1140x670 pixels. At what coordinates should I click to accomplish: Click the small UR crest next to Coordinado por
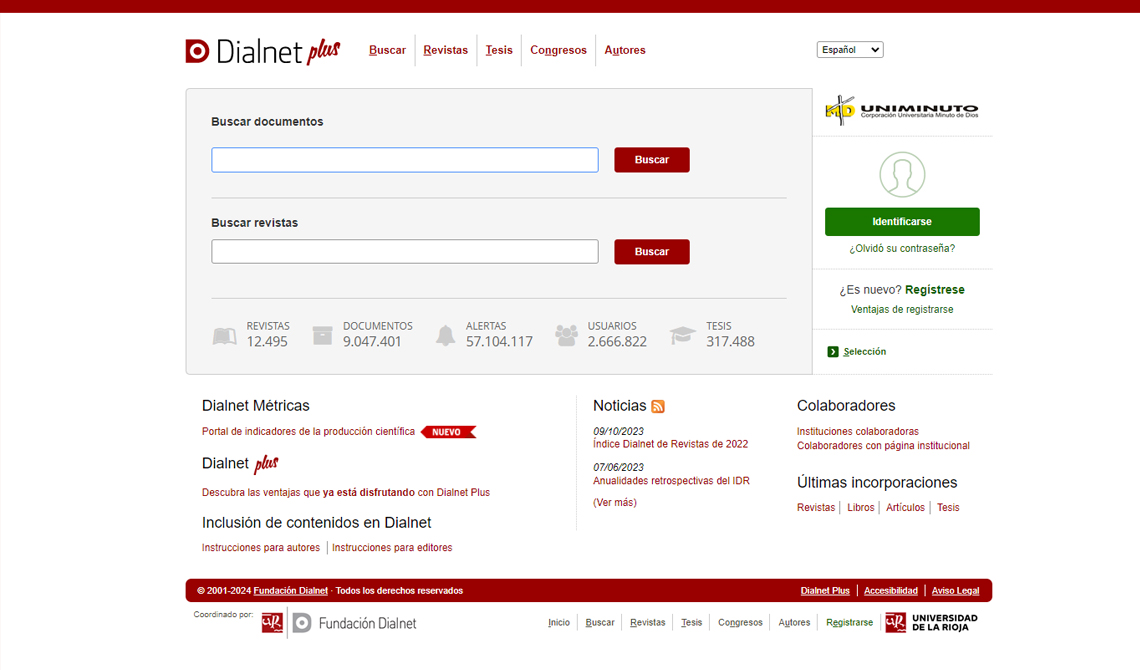[272, 623]
